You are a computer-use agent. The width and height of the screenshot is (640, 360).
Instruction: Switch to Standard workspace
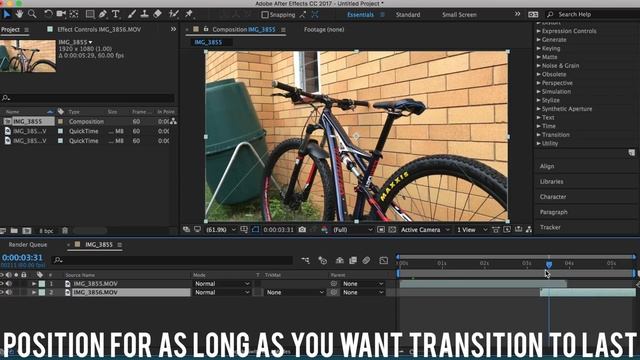(x=408, y=15)
